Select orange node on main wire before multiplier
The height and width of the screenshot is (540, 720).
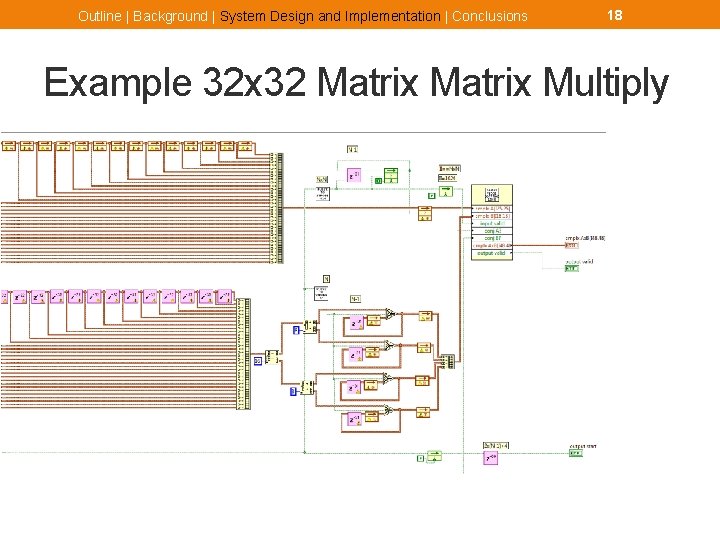tap(425, 214)
